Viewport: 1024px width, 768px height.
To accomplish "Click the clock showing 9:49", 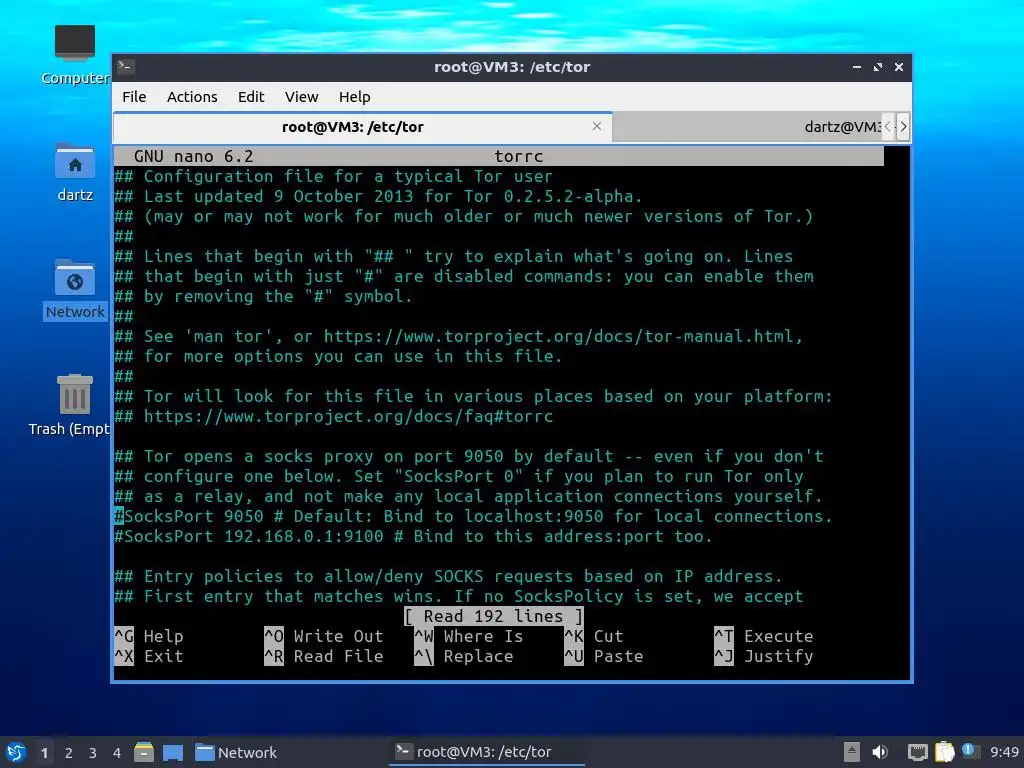I will click(1004, 752).
